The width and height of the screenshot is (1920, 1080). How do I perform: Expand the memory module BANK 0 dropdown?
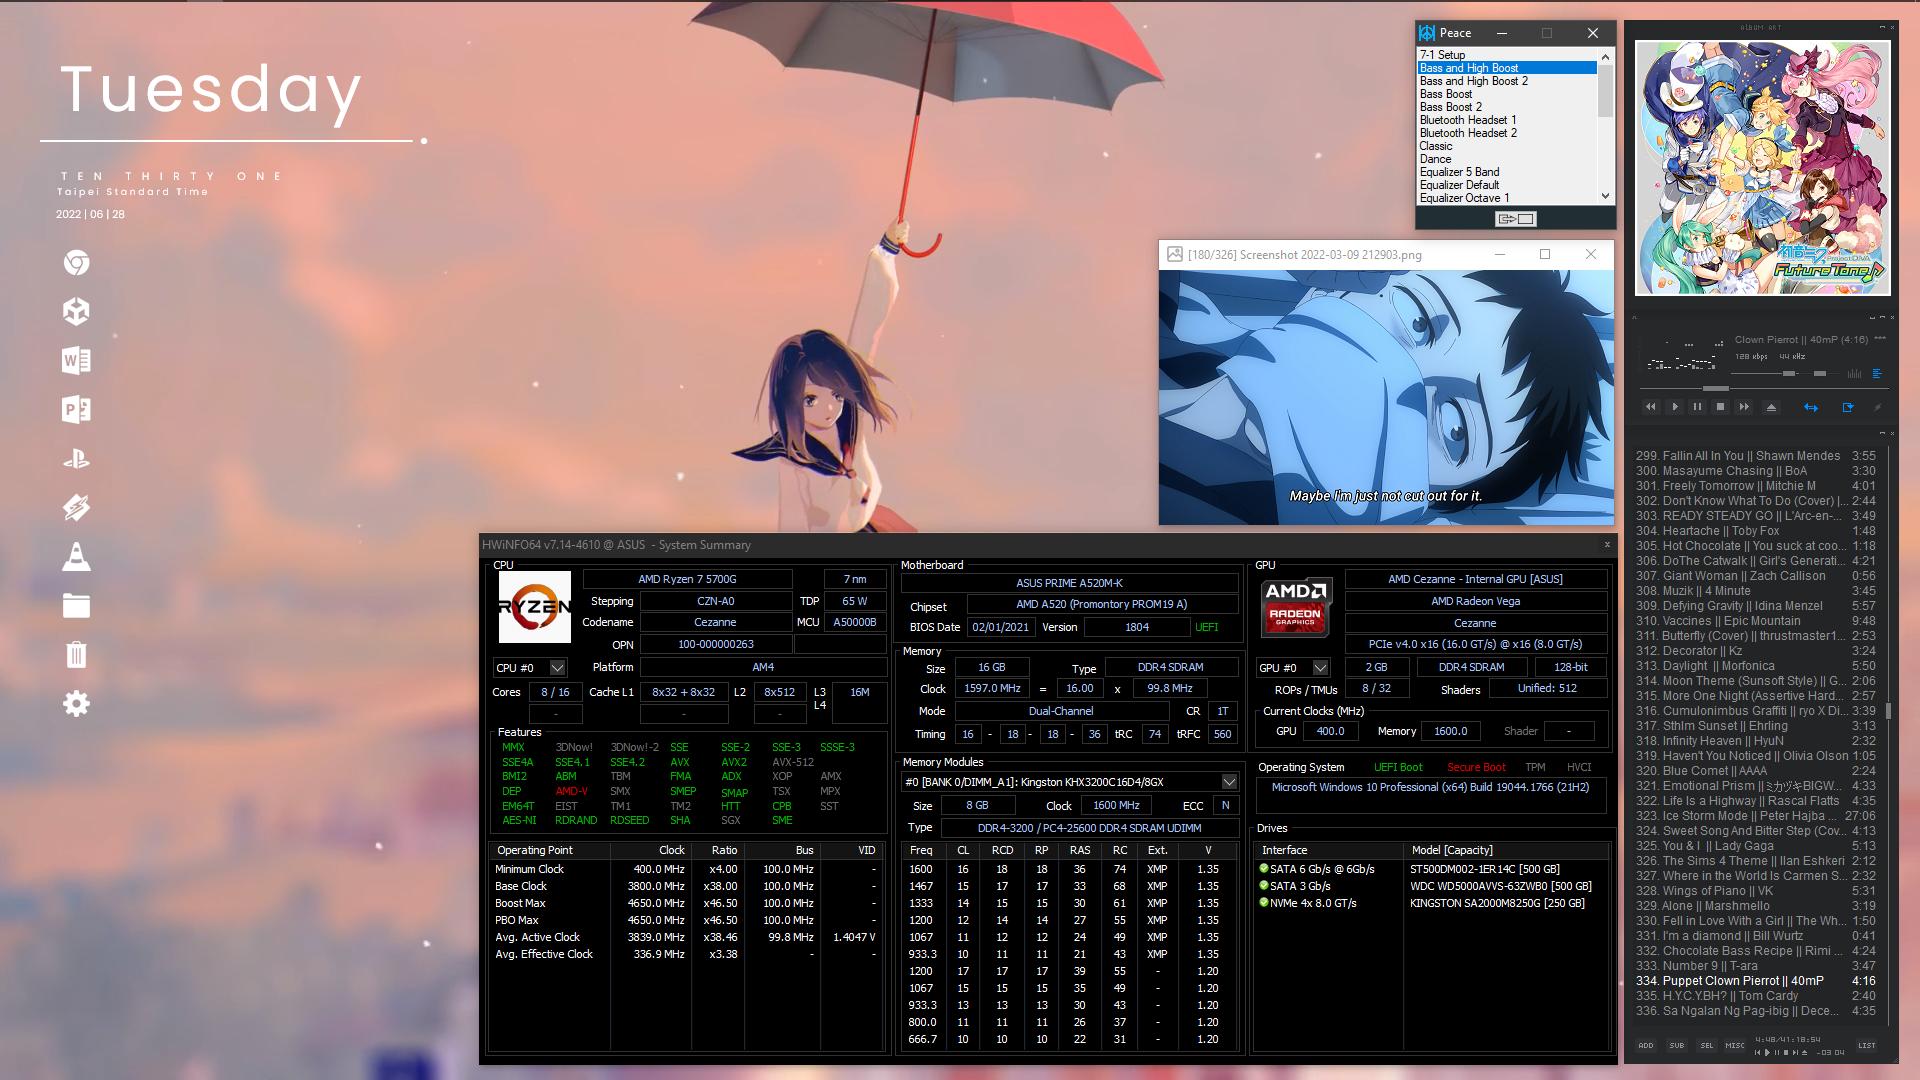click(x=1229, y=782)
